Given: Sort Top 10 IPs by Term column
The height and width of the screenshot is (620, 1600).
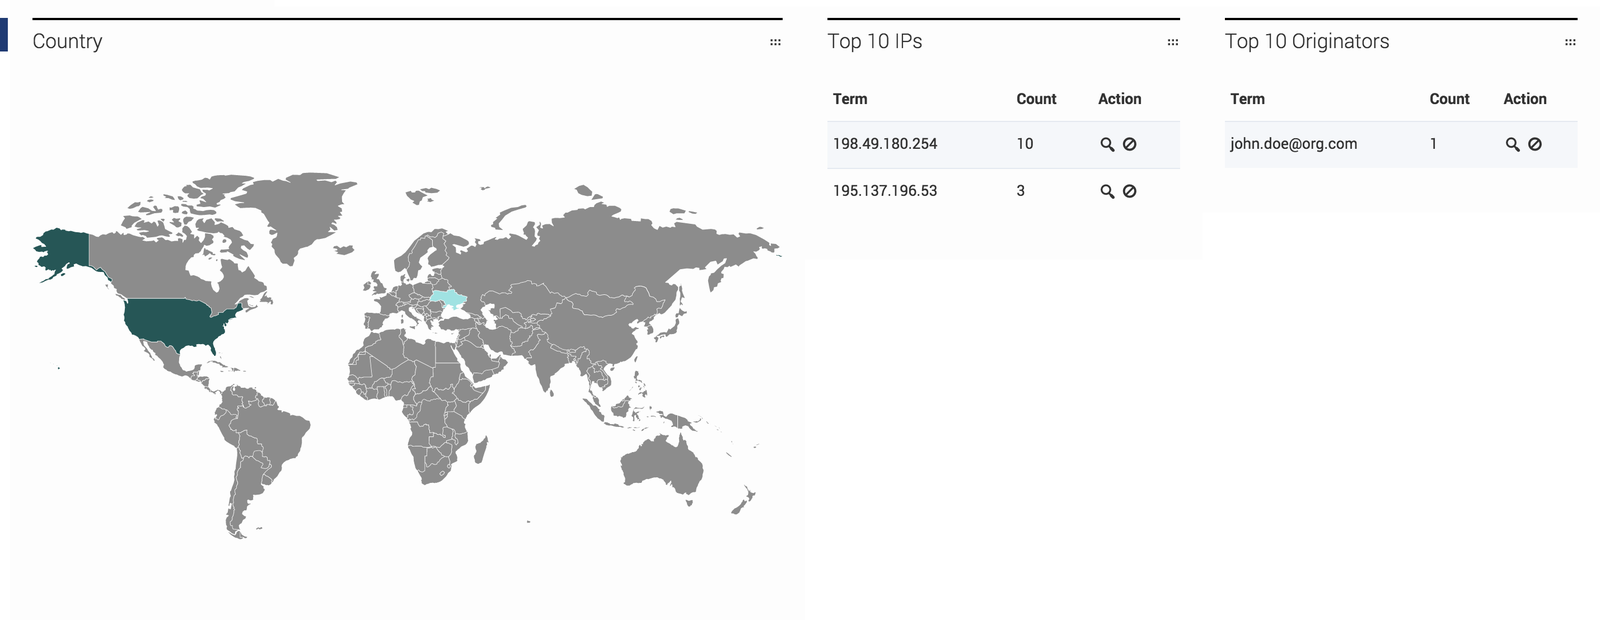Looking at the screenshot, I should coord(850,99).
